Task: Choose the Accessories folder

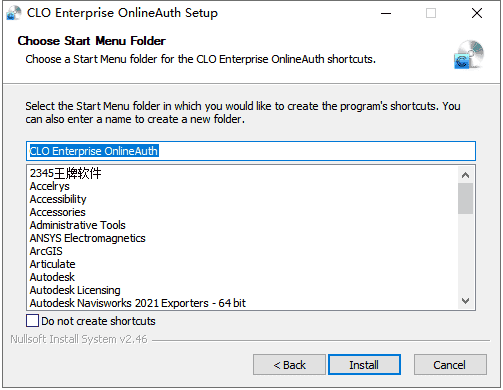Action: (x=58, y=212)
